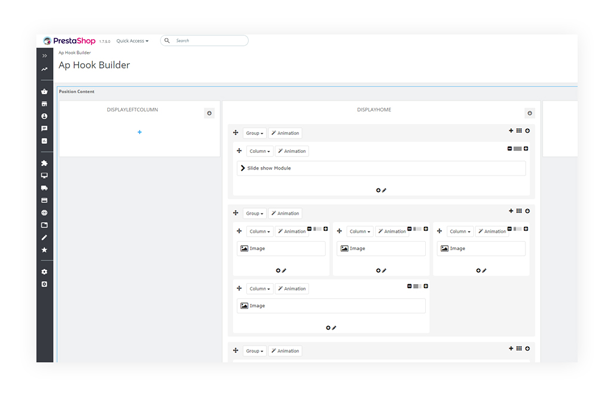Open the modules puzzle-piece sidebar icon
The image size is (616, 397).
point(44,163)
